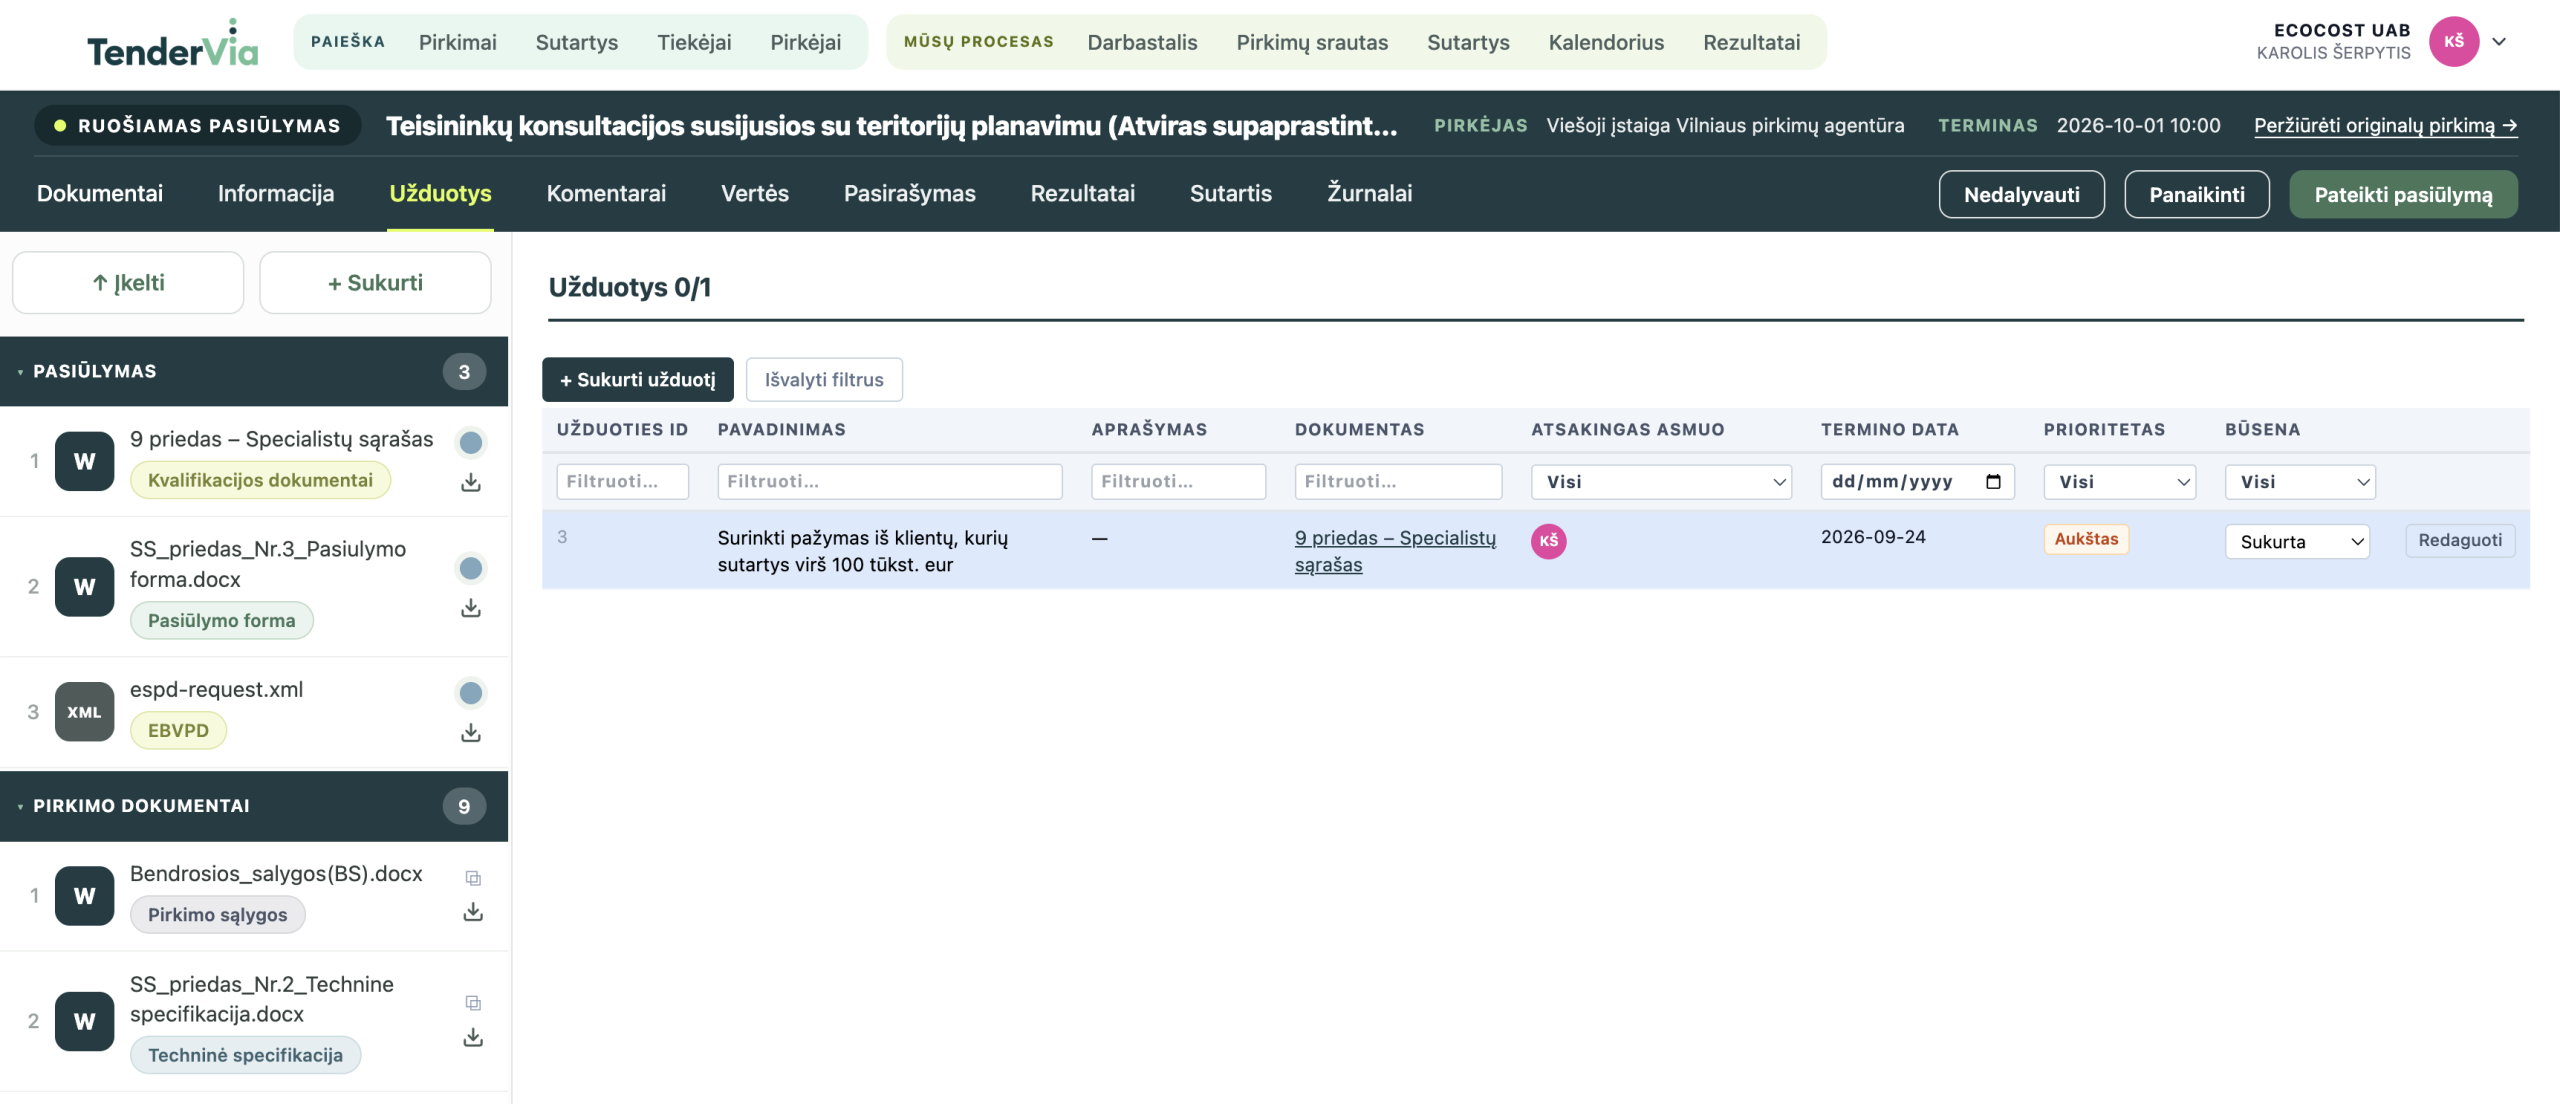
Task: Toggle status circle for SS_priedas_Nr.3 document
Action: click(471, 568)
